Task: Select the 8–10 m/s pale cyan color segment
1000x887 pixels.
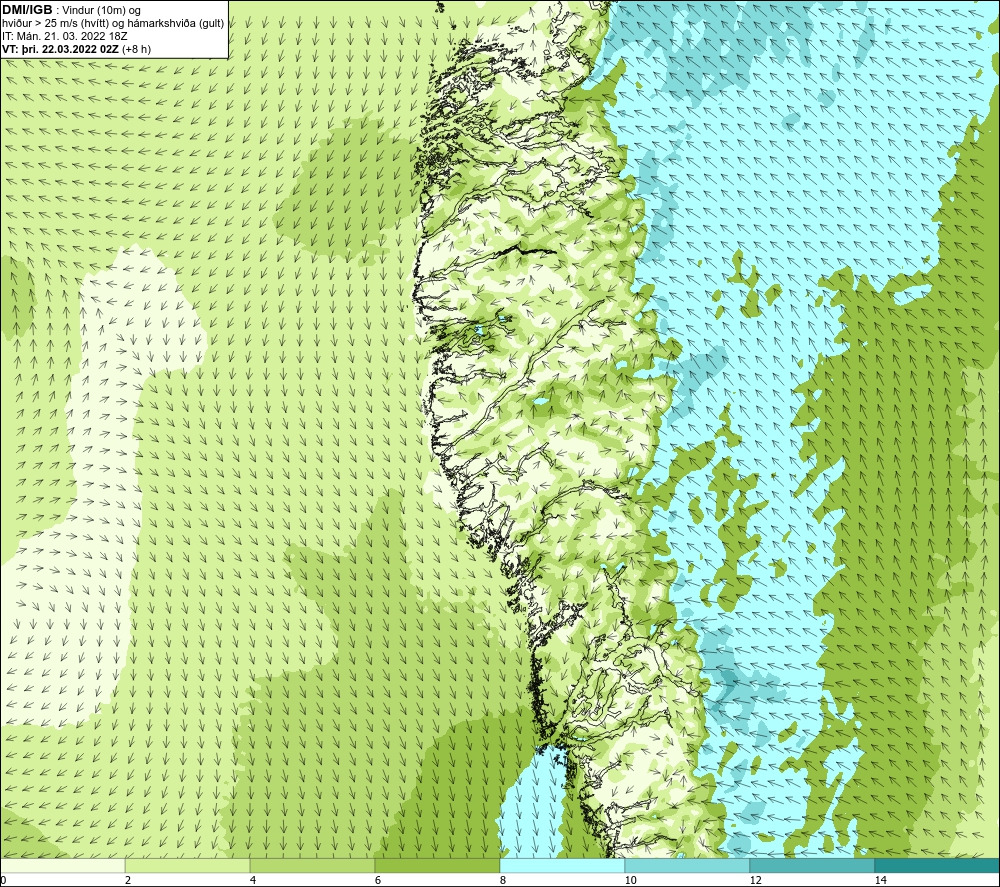Action: point(562,865)
